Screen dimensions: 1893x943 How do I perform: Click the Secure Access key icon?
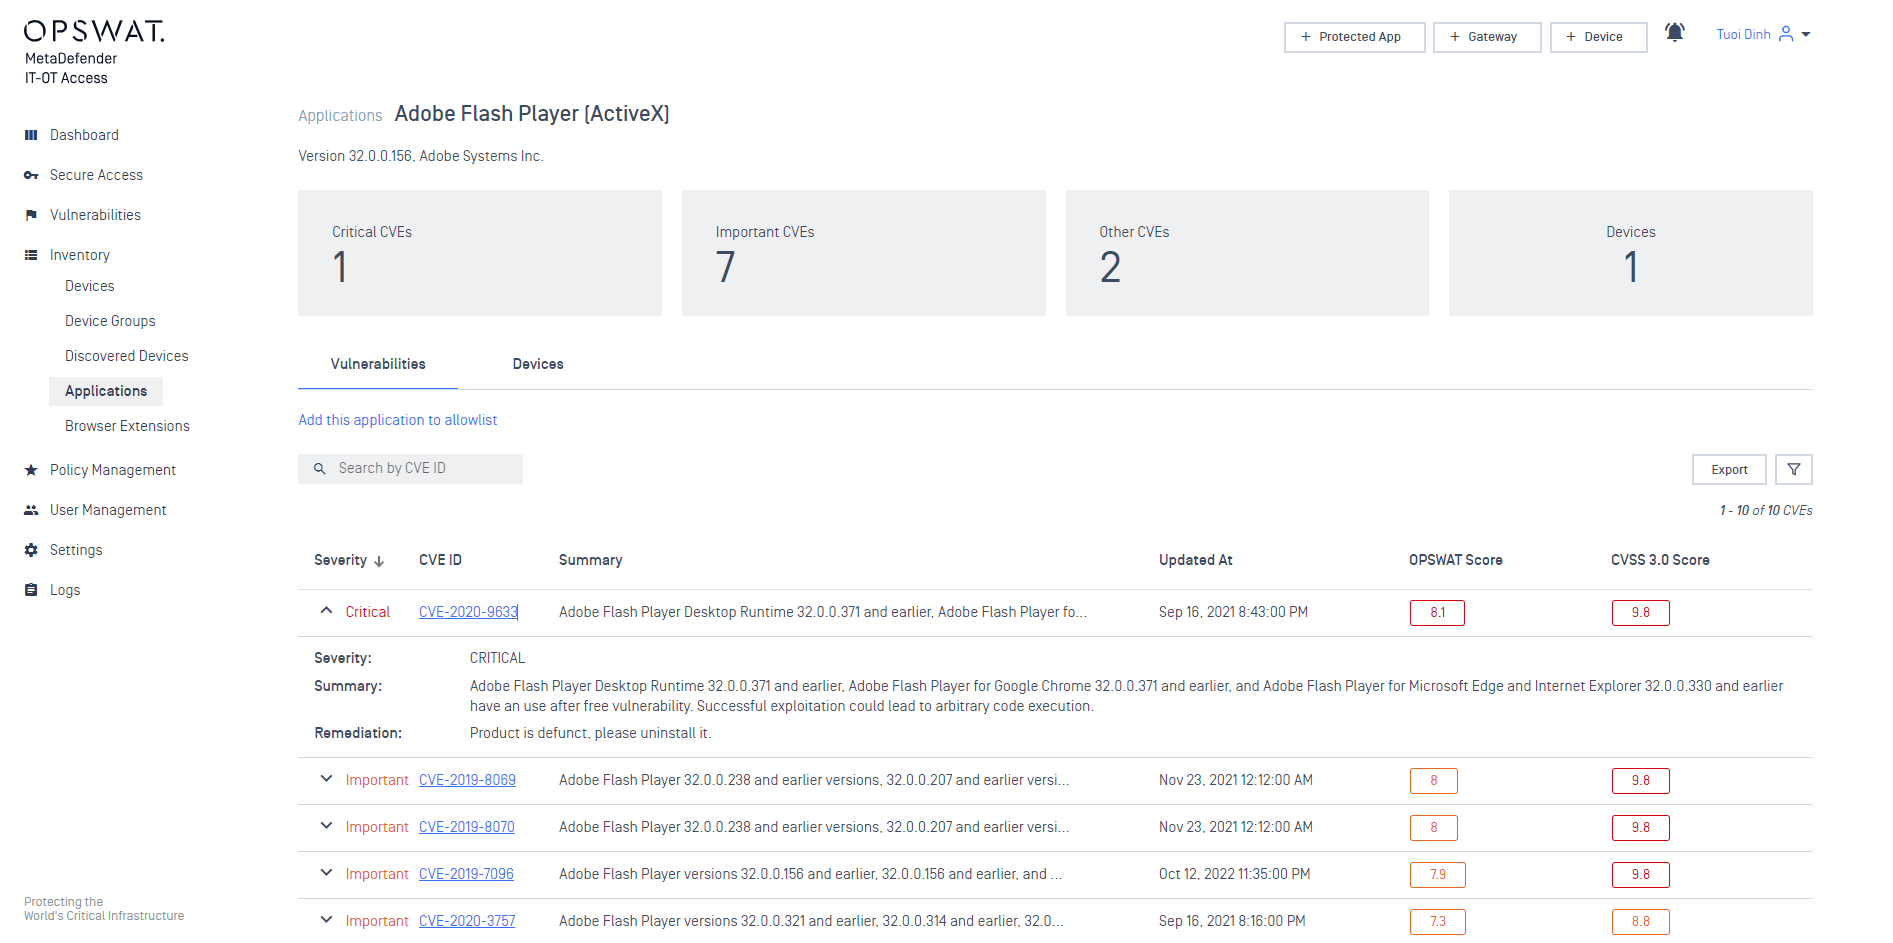pos(31,175)
